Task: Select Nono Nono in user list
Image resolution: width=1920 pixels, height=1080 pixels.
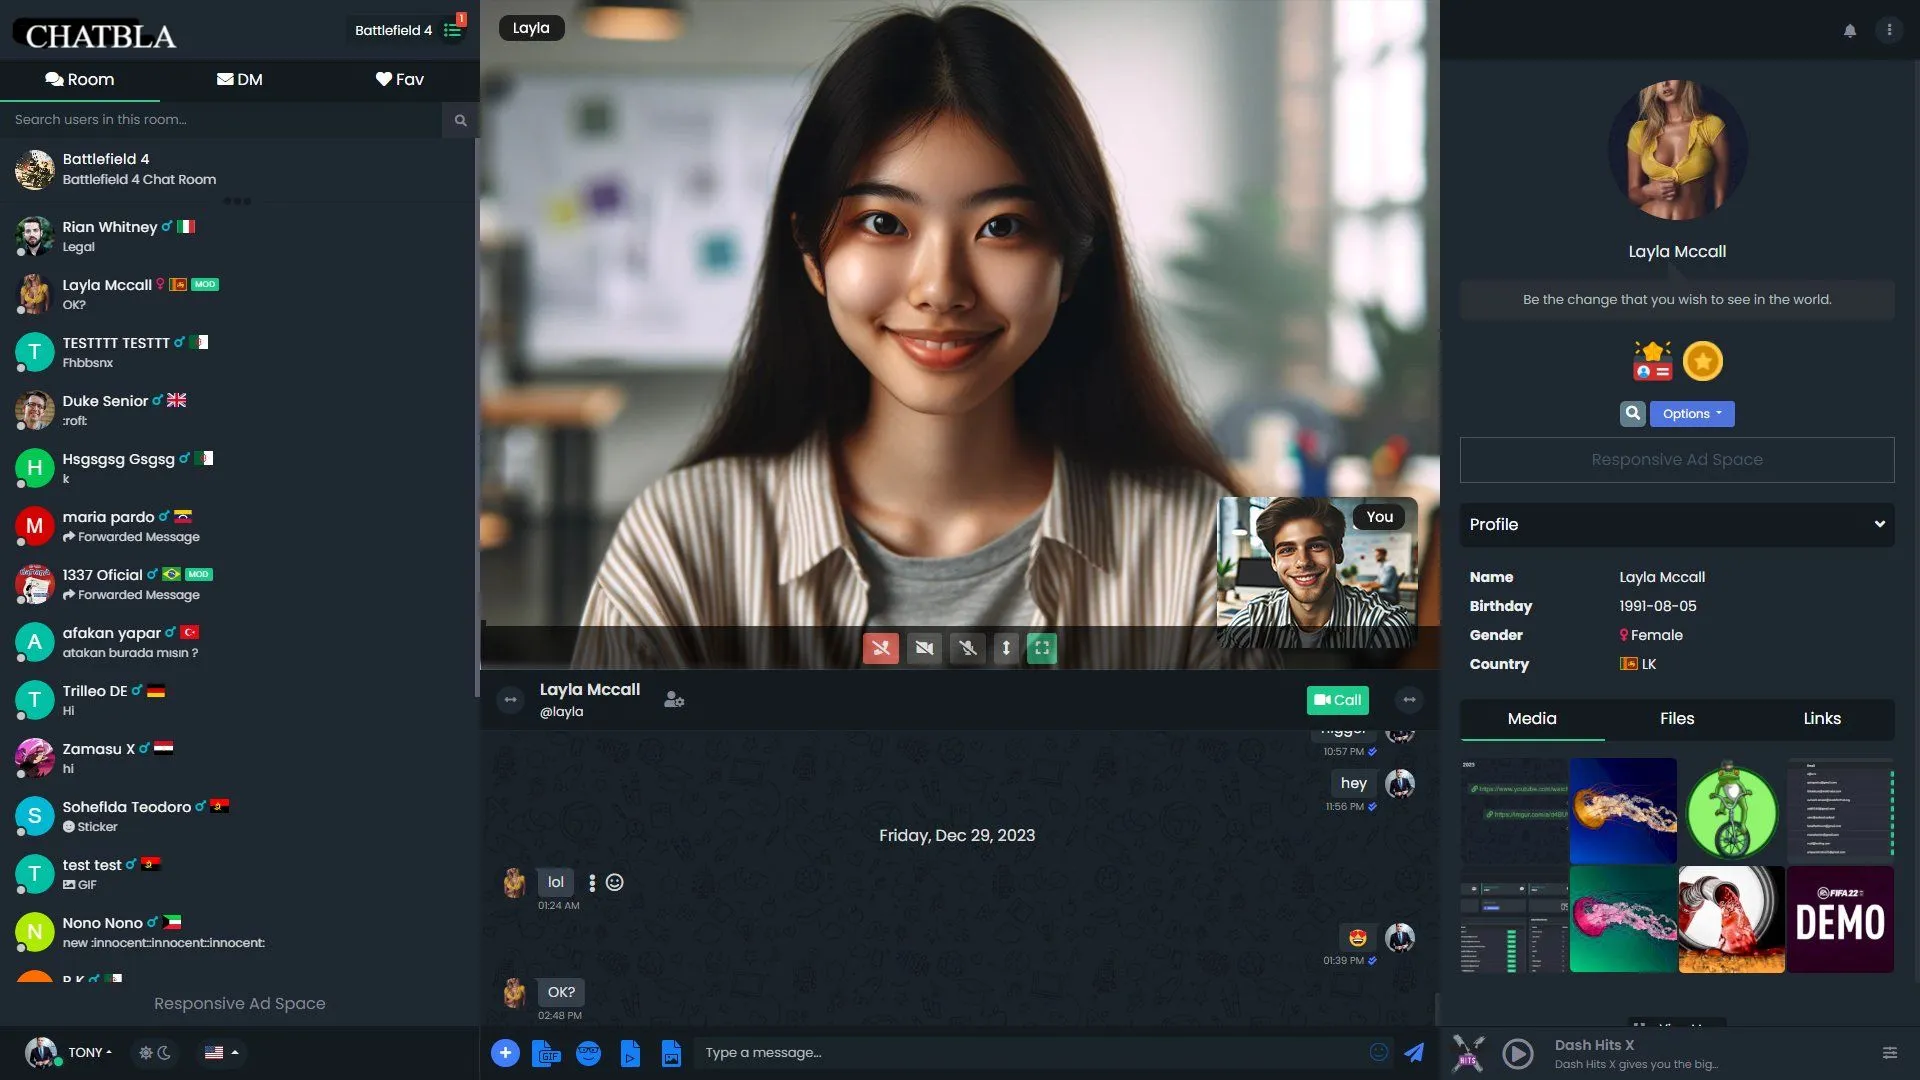Action: 237,933
